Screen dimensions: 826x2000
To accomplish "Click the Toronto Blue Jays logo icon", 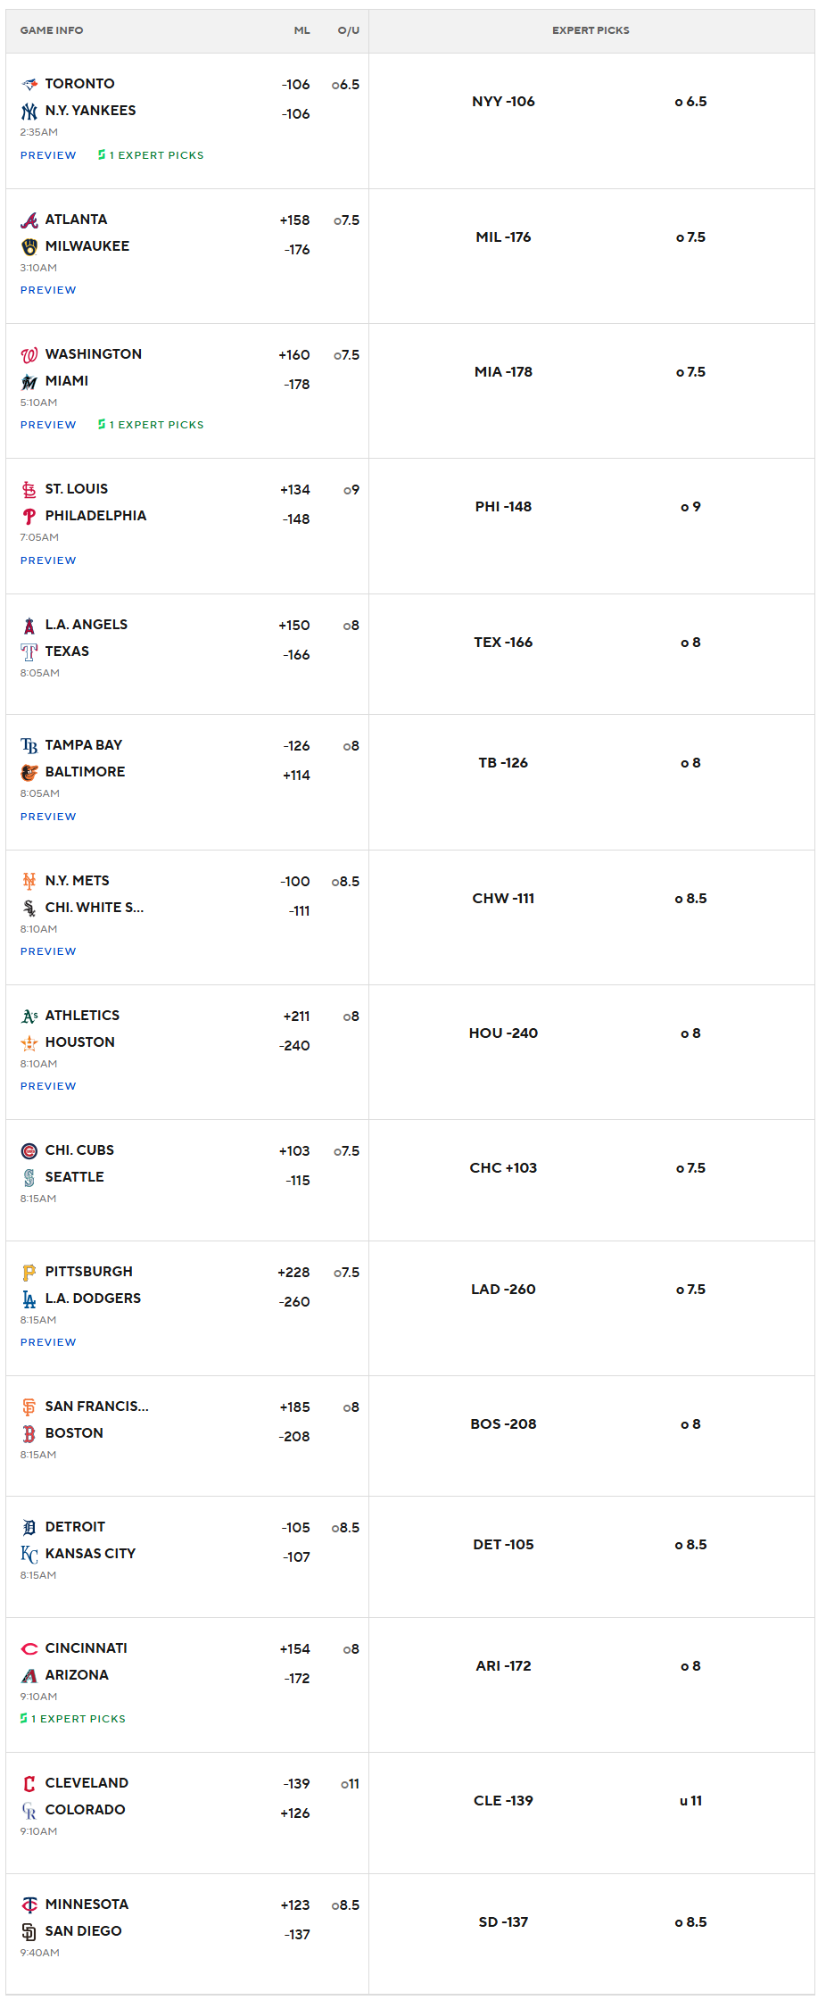I will (x=29, y=84).
